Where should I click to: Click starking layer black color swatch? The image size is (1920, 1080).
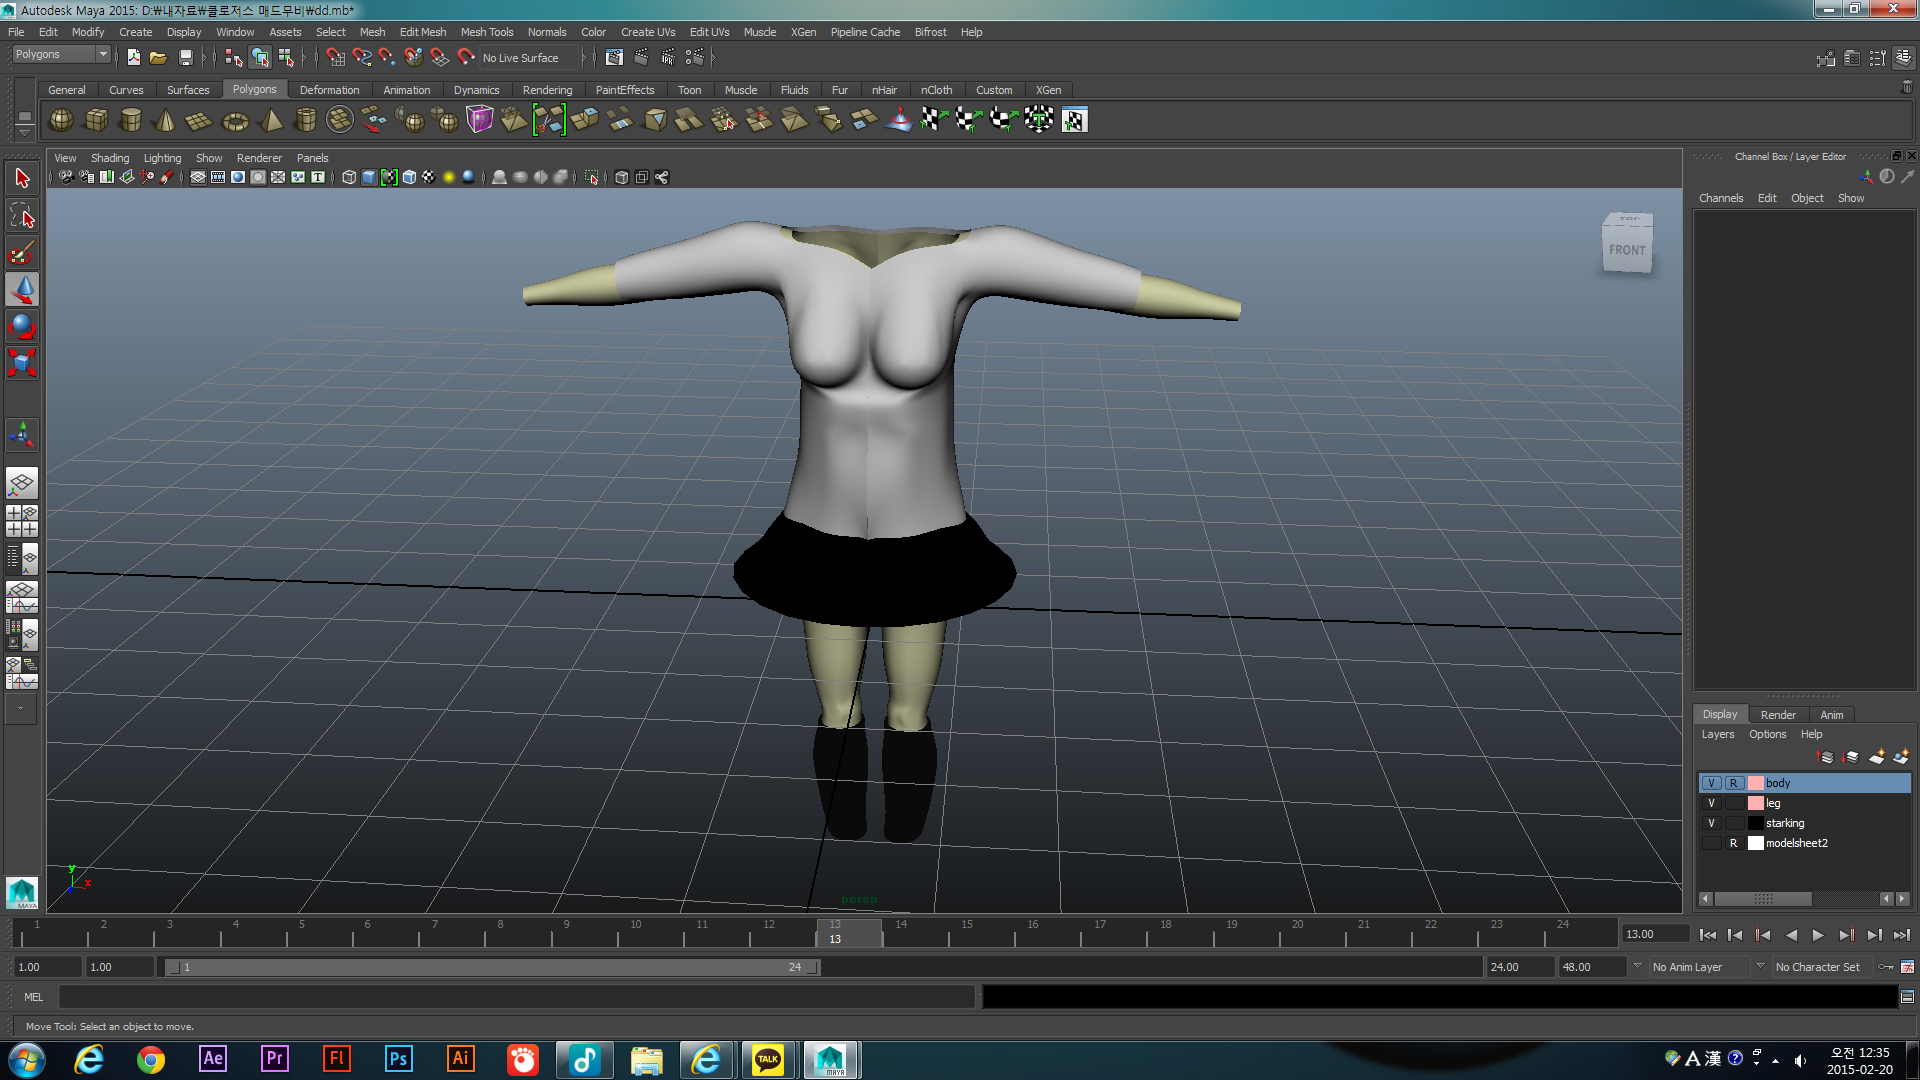[1755, 823]
